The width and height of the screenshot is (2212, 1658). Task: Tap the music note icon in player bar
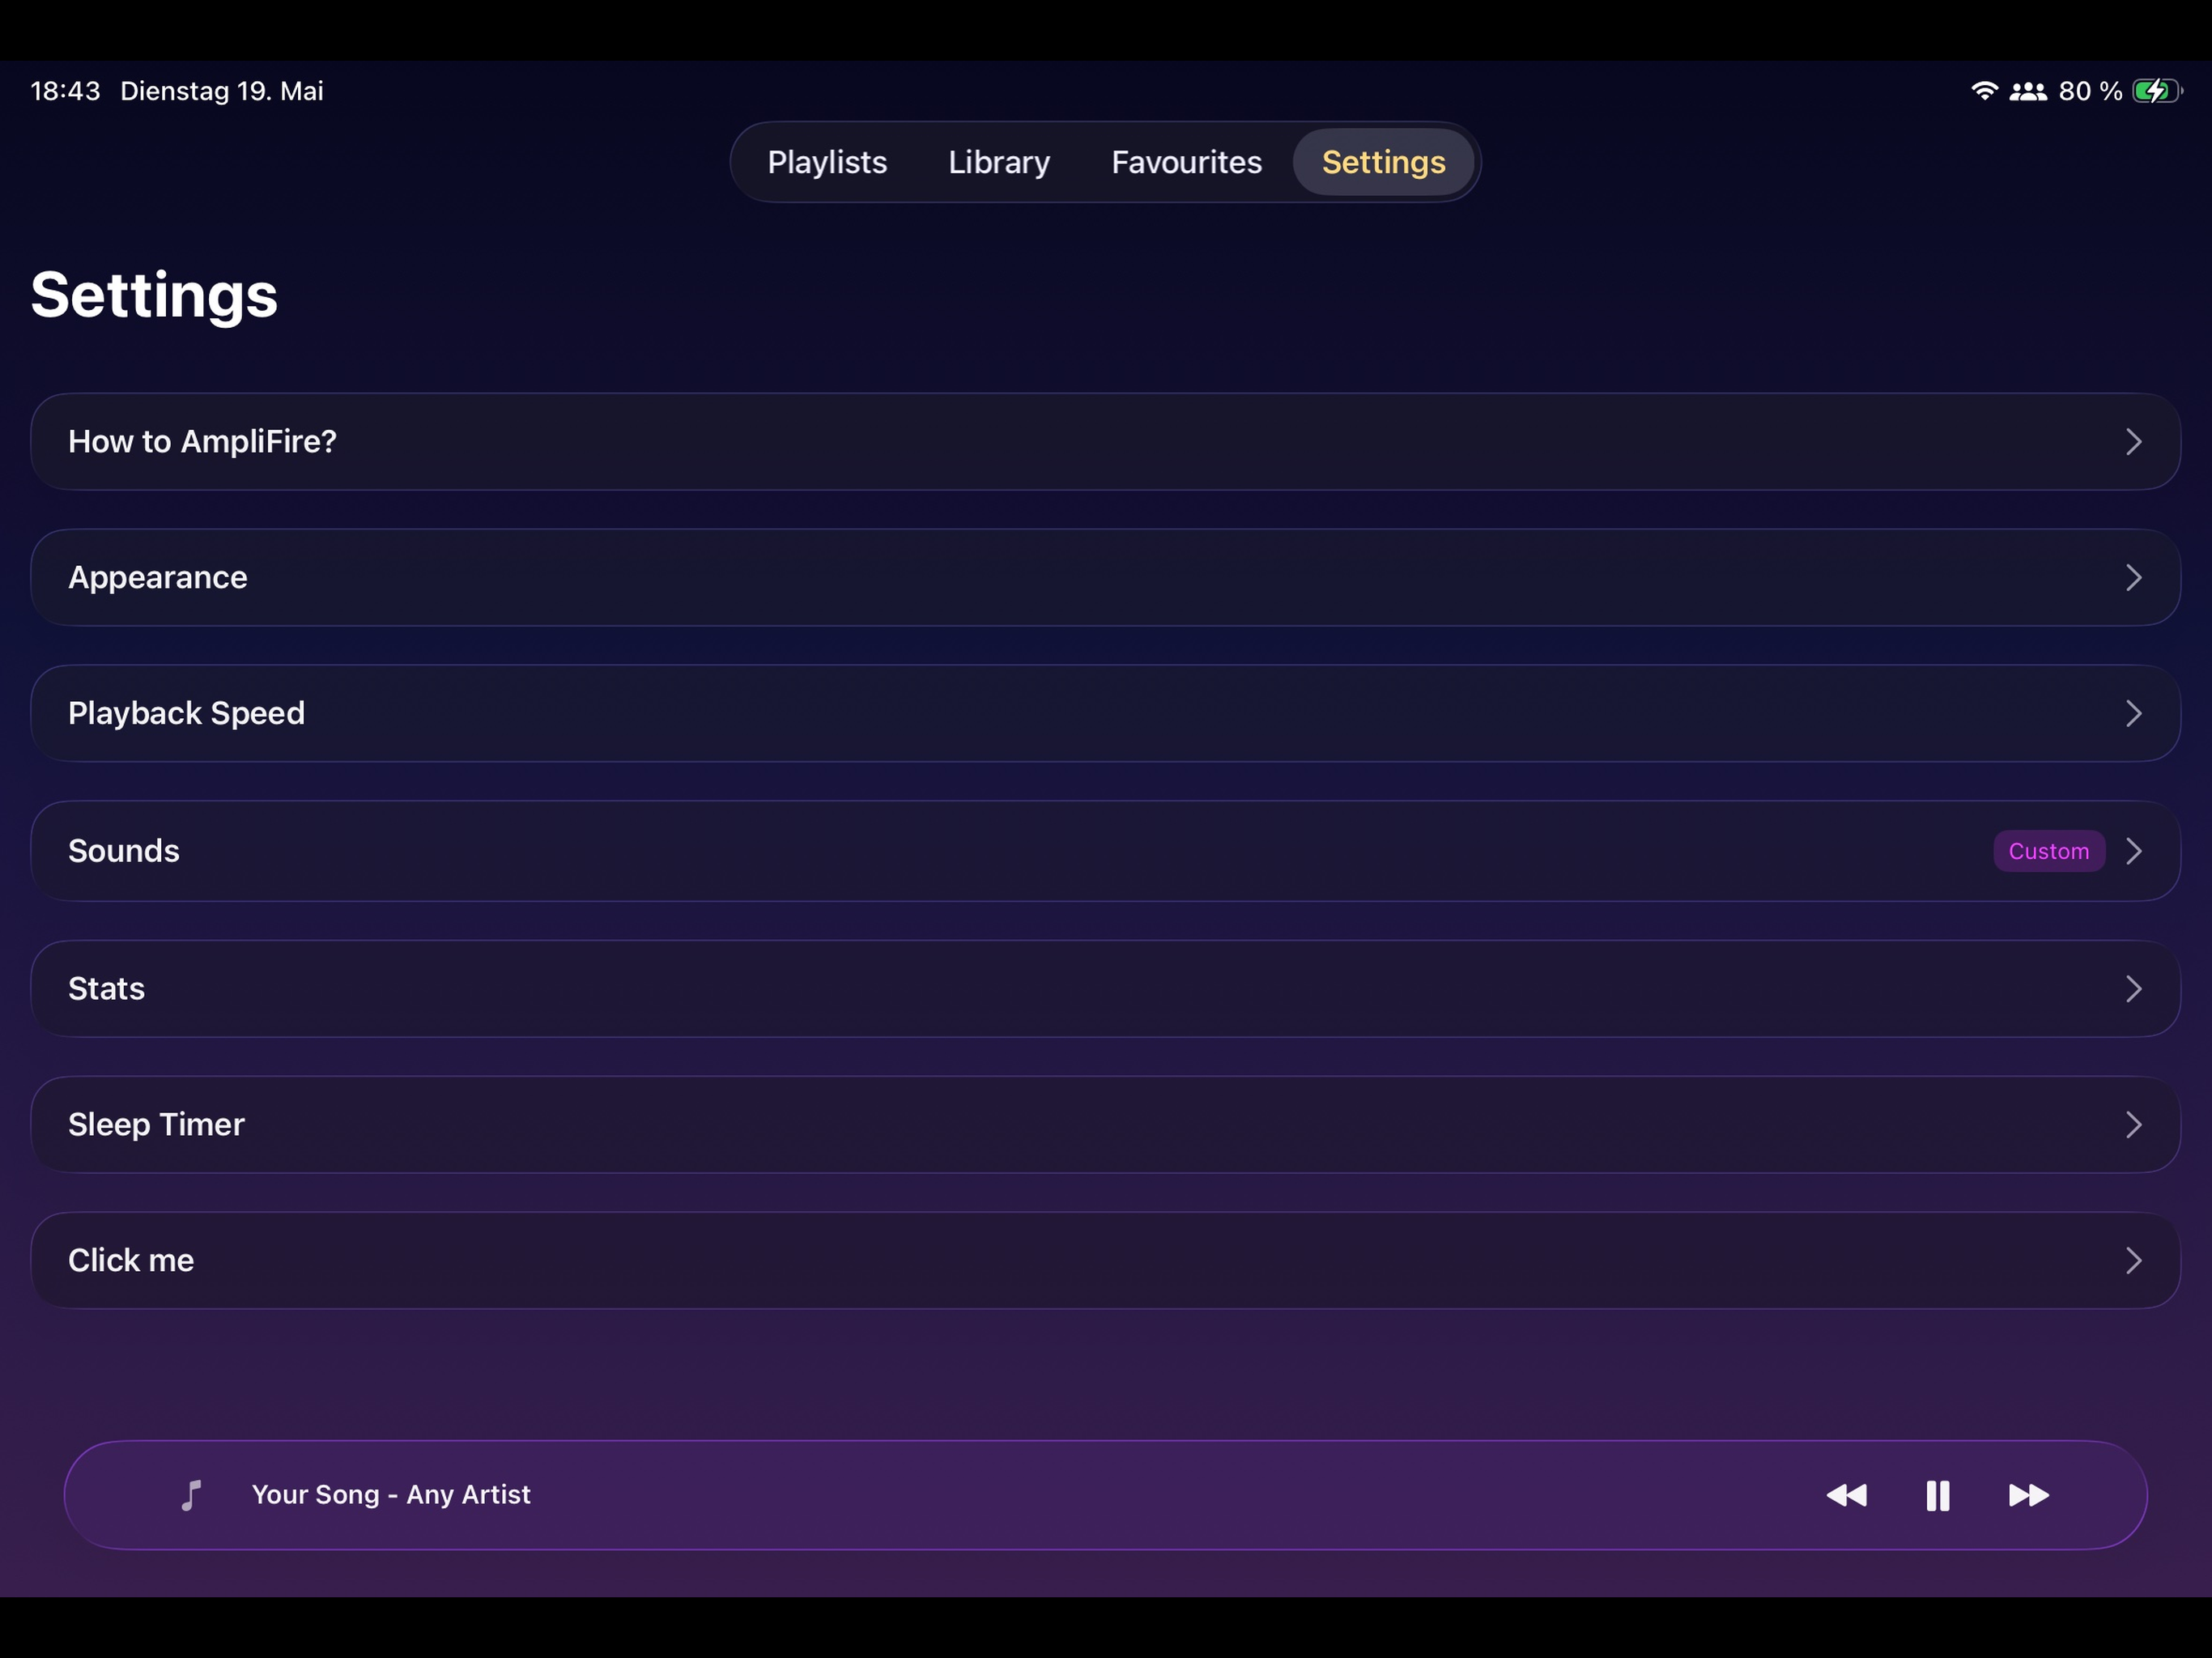point(191,1495)
